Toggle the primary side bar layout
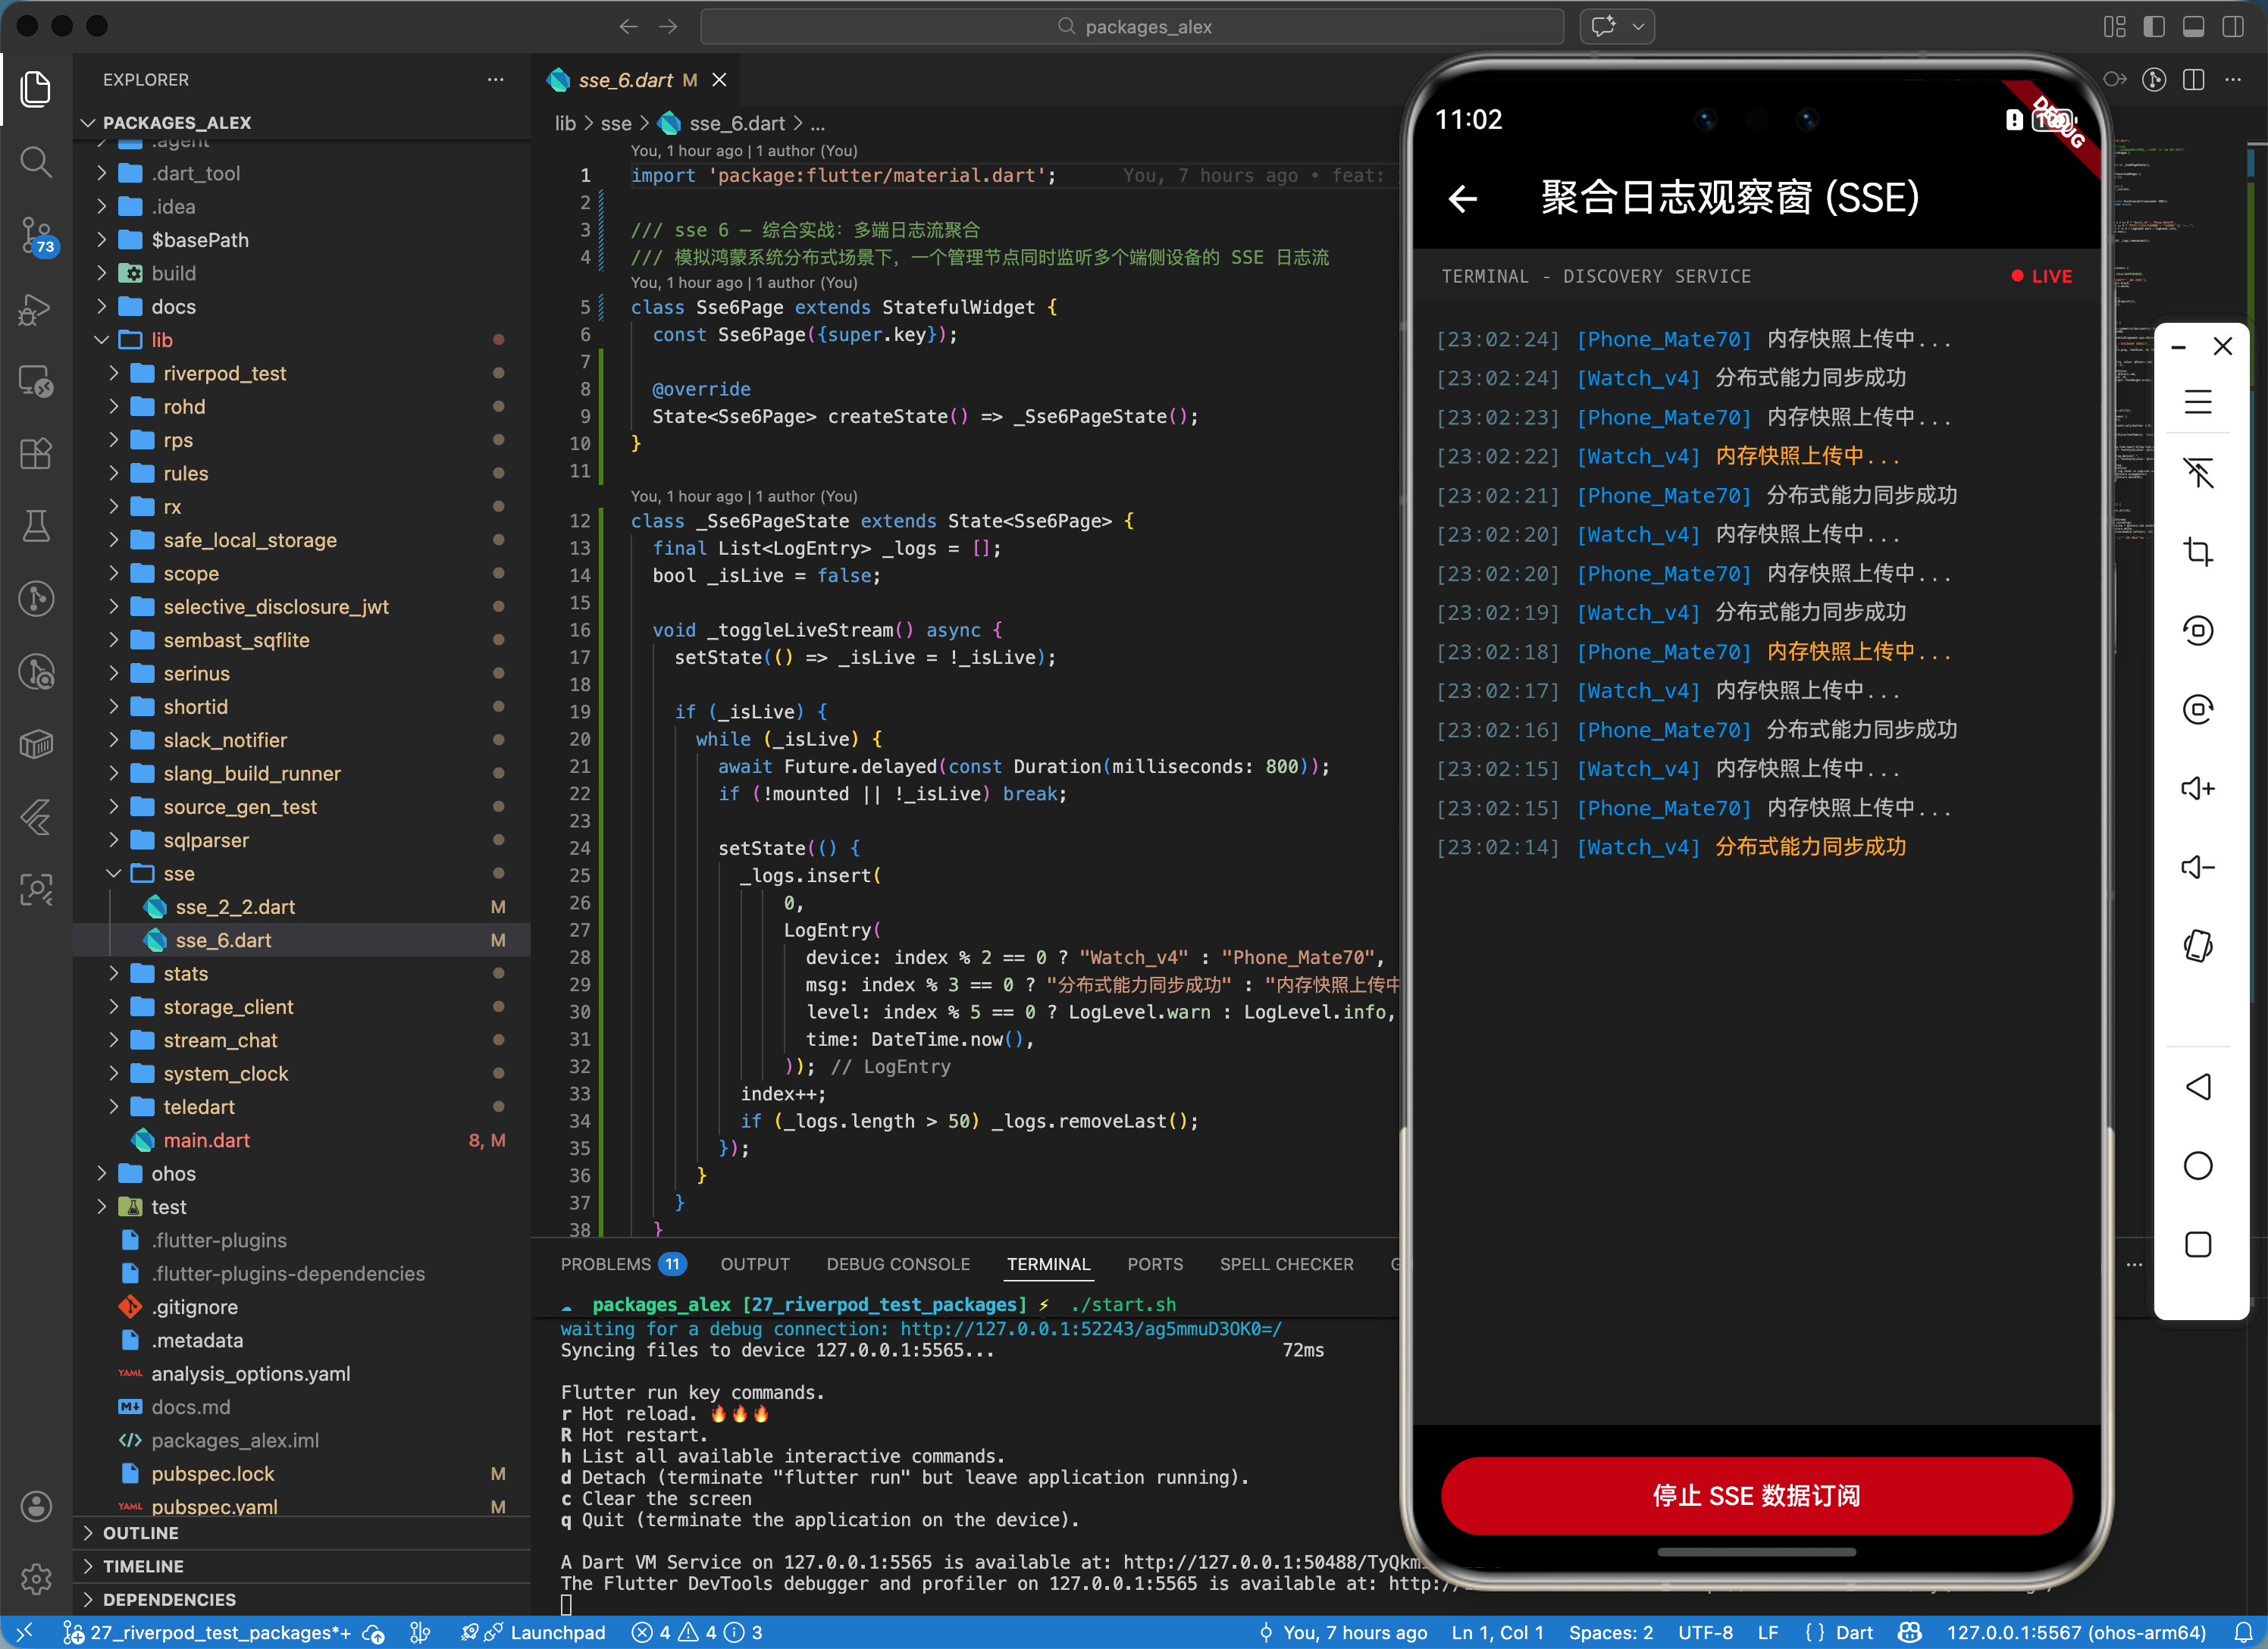This screenshot has width=2268, height=1649. click(x=2154, y=27)
